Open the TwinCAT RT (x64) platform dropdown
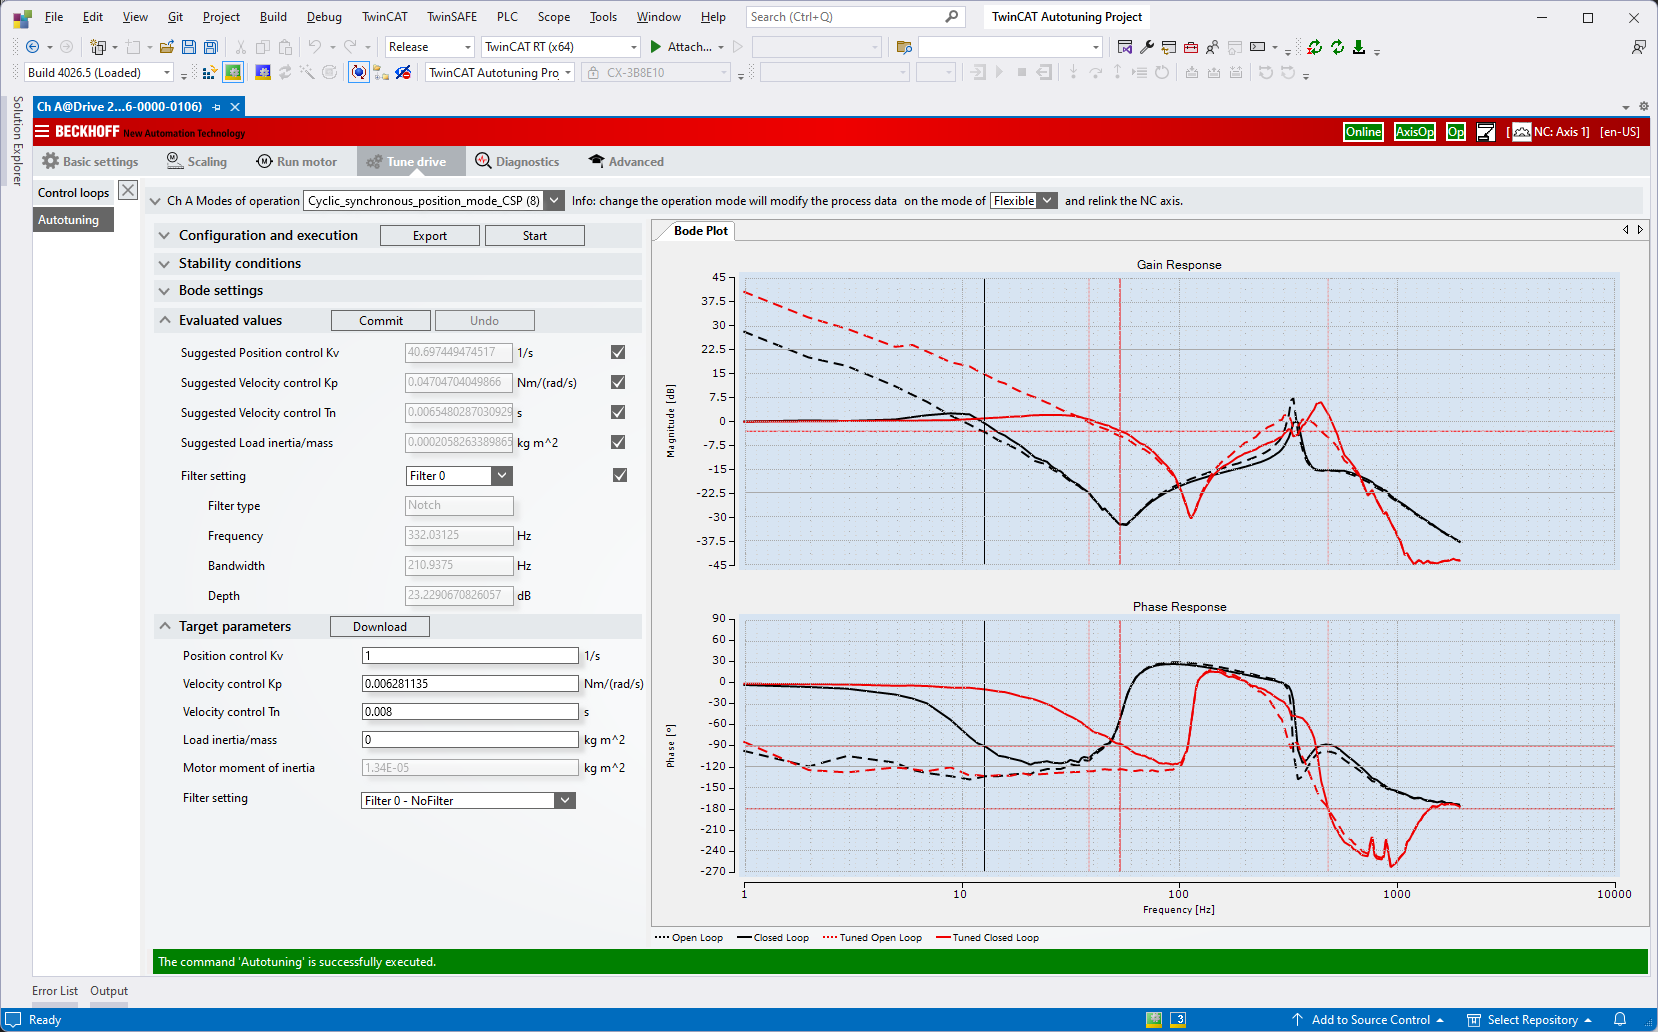Image resolution: width=1658 pixels, height=1032 pixels. click(561, 47)
